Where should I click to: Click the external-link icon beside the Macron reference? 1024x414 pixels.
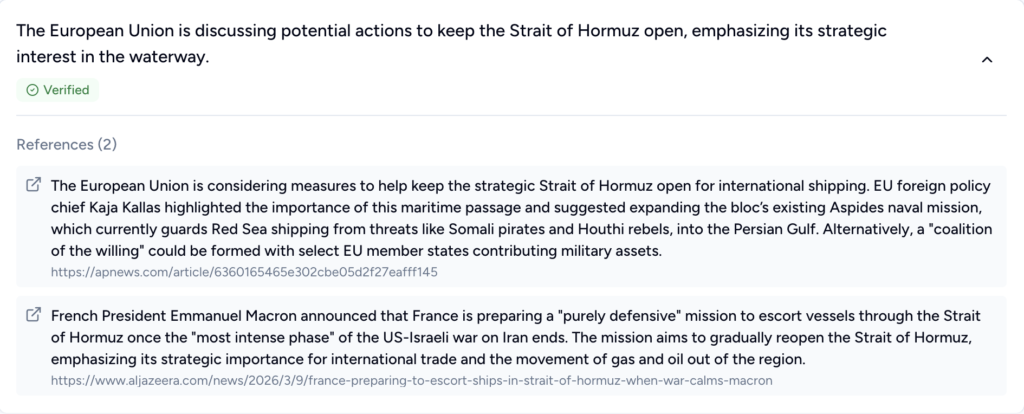pyautogui.click(x=33, y=315)
